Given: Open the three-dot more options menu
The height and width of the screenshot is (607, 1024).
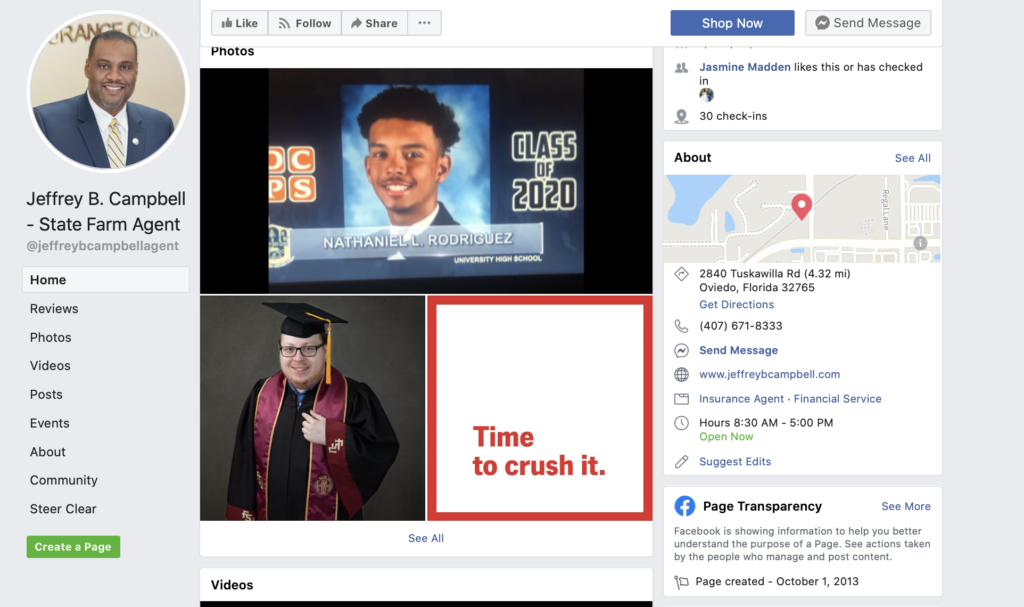Looking at the screenshot, I should click(x=424, y=23).
